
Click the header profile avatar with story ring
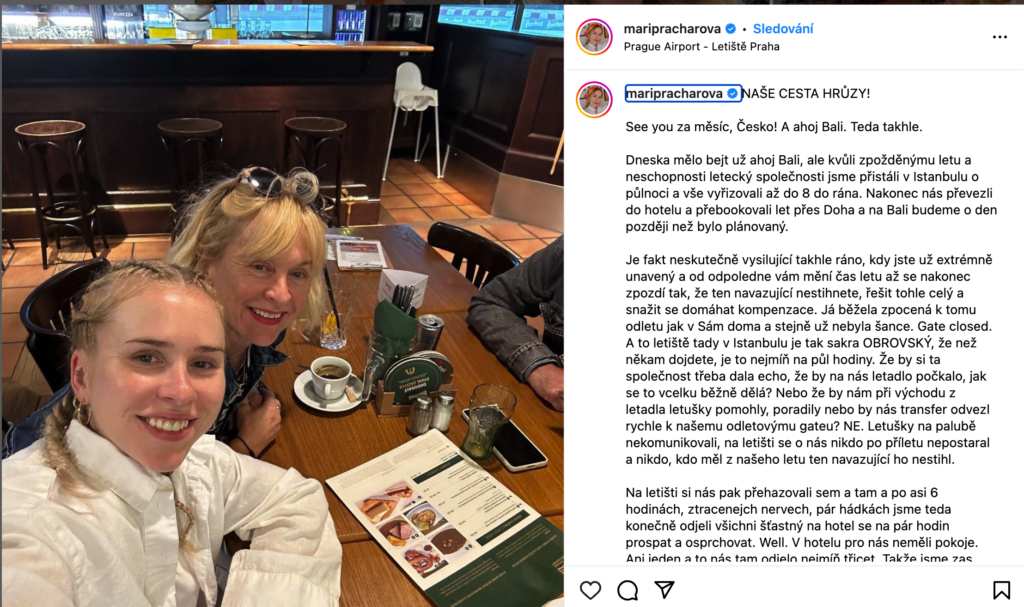(594, 37)
